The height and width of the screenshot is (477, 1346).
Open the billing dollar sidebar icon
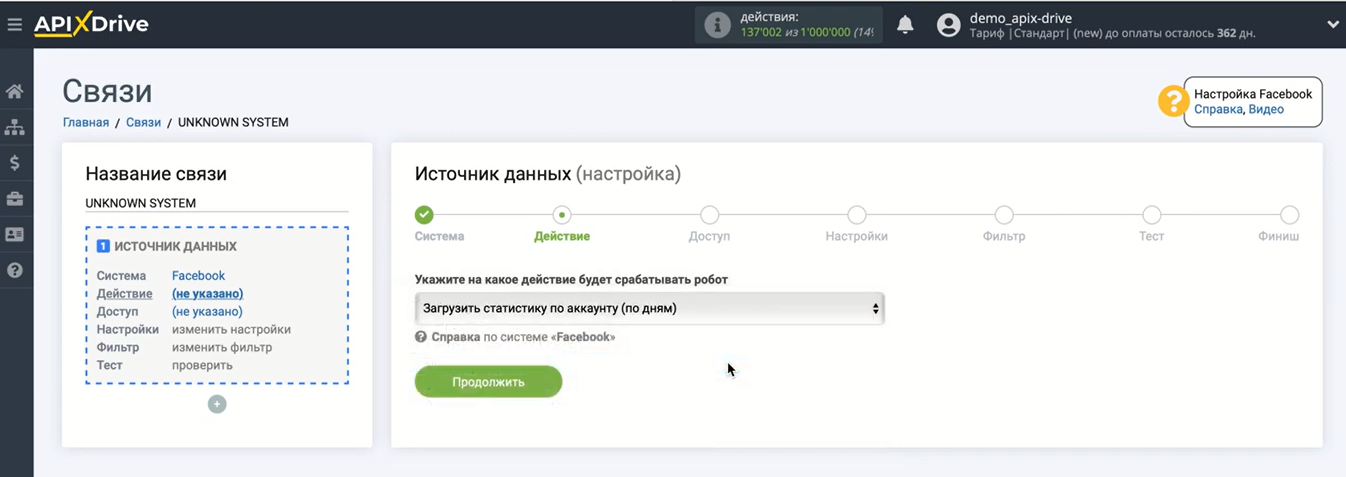click(x=15, y=163)
